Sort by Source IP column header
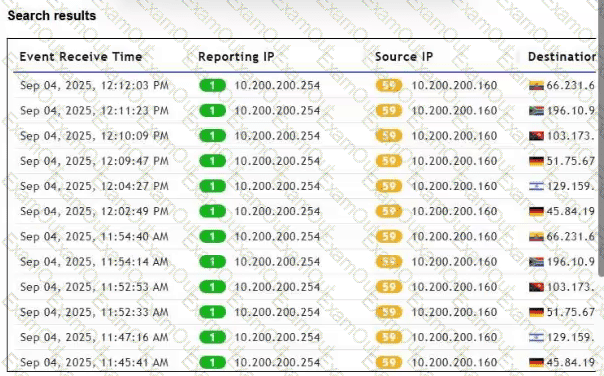 (x=404, y=57)
